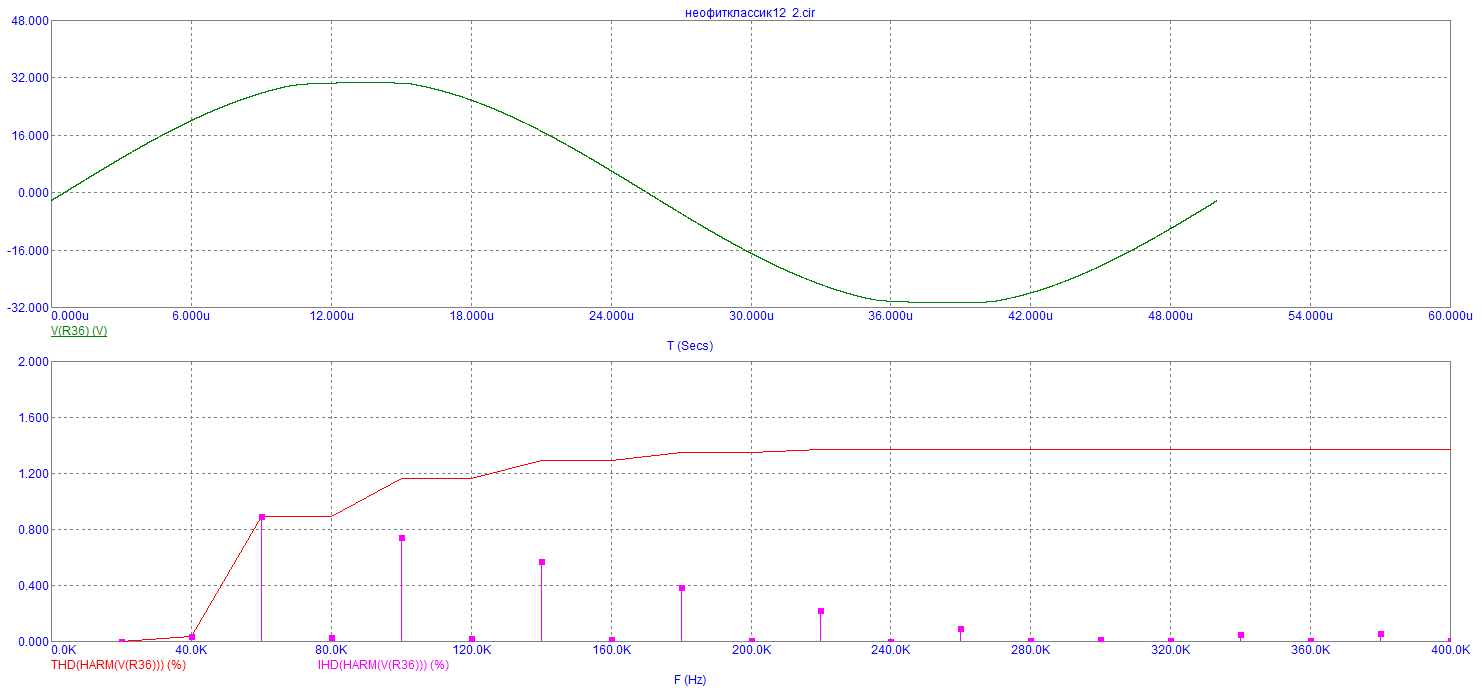The image size is (1482, 700).
Task: Click the plot title неофитклассик12_2.cir
Action: point(749,12)
